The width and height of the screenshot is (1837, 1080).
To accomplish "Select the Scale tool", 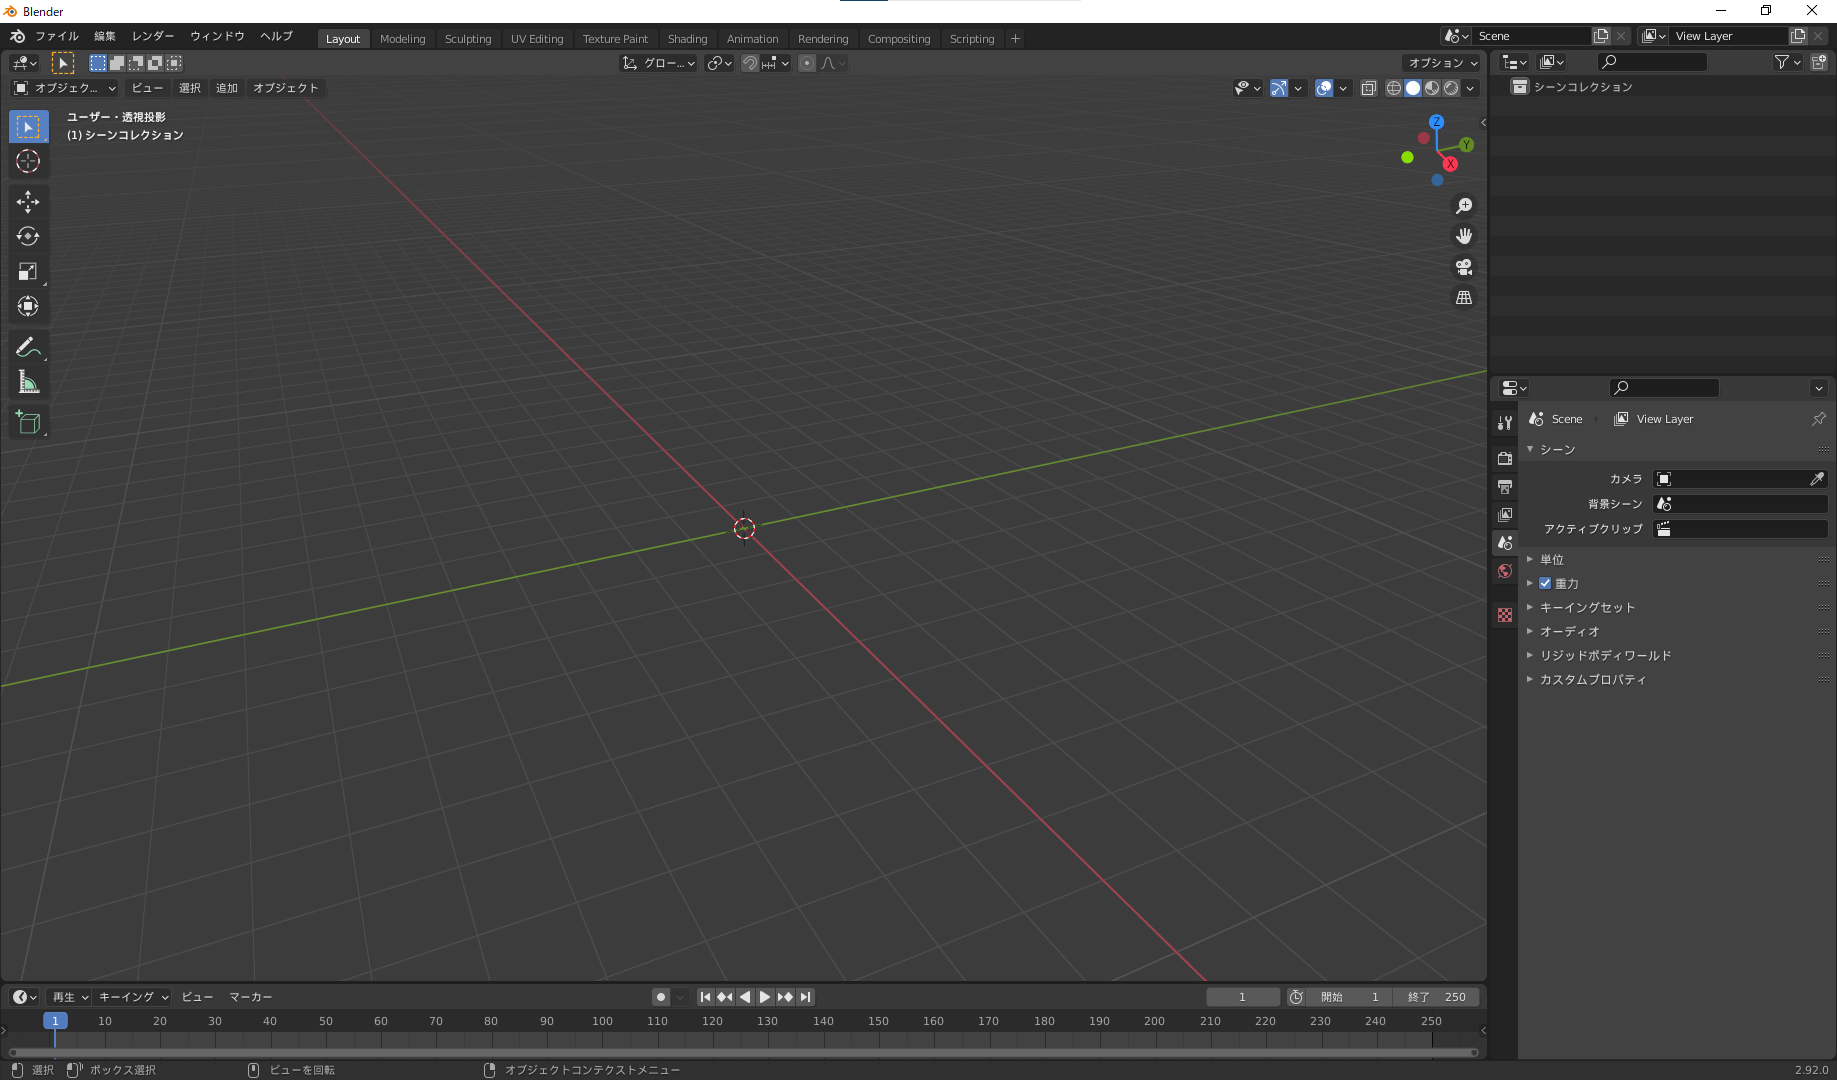I will 28,271.
